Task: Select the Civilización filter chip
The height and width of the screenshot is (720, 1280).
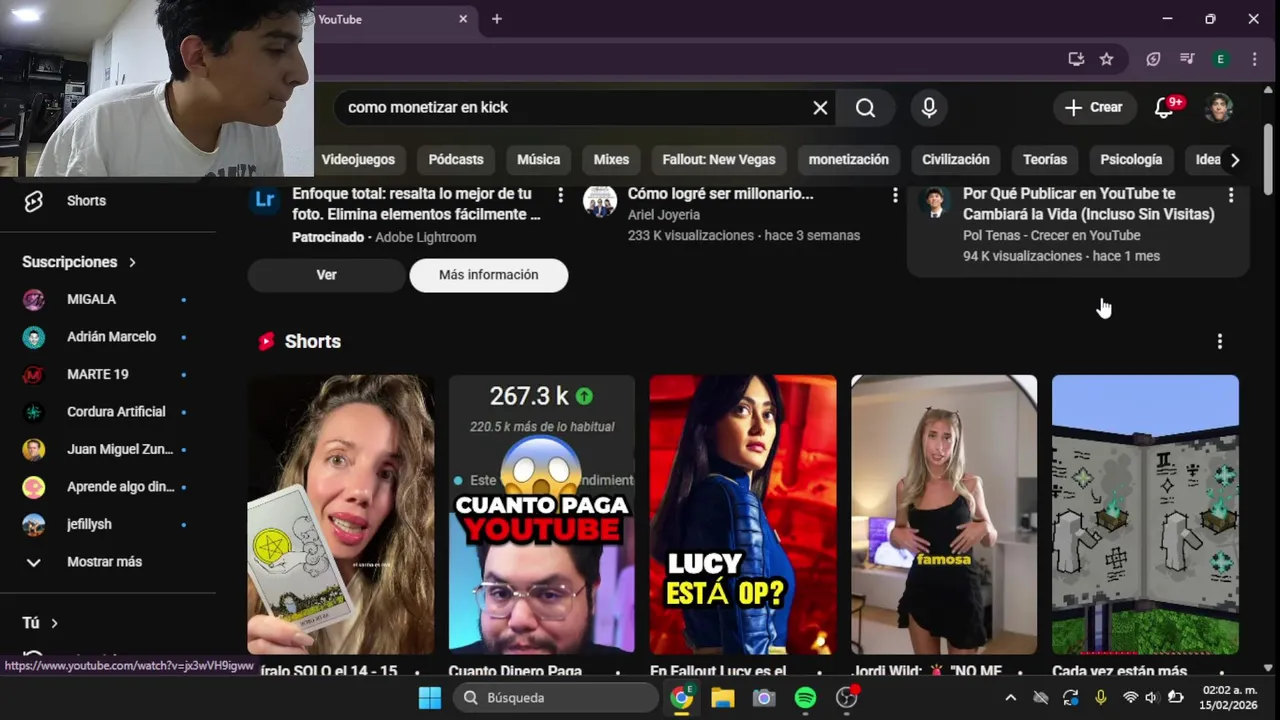Action: 956,160
